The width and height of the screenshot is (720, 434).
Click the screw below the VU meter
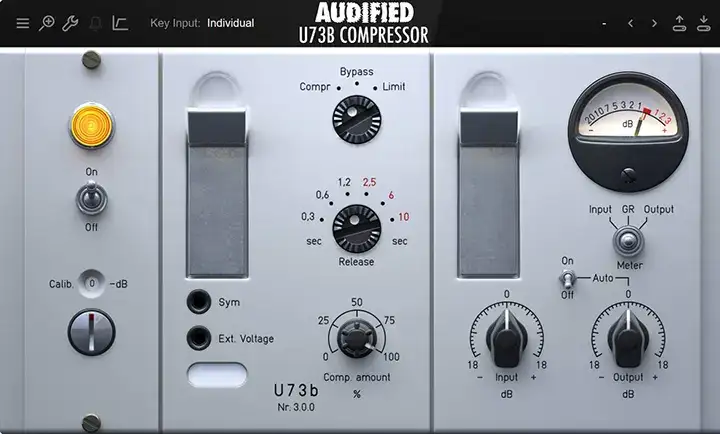628,175
